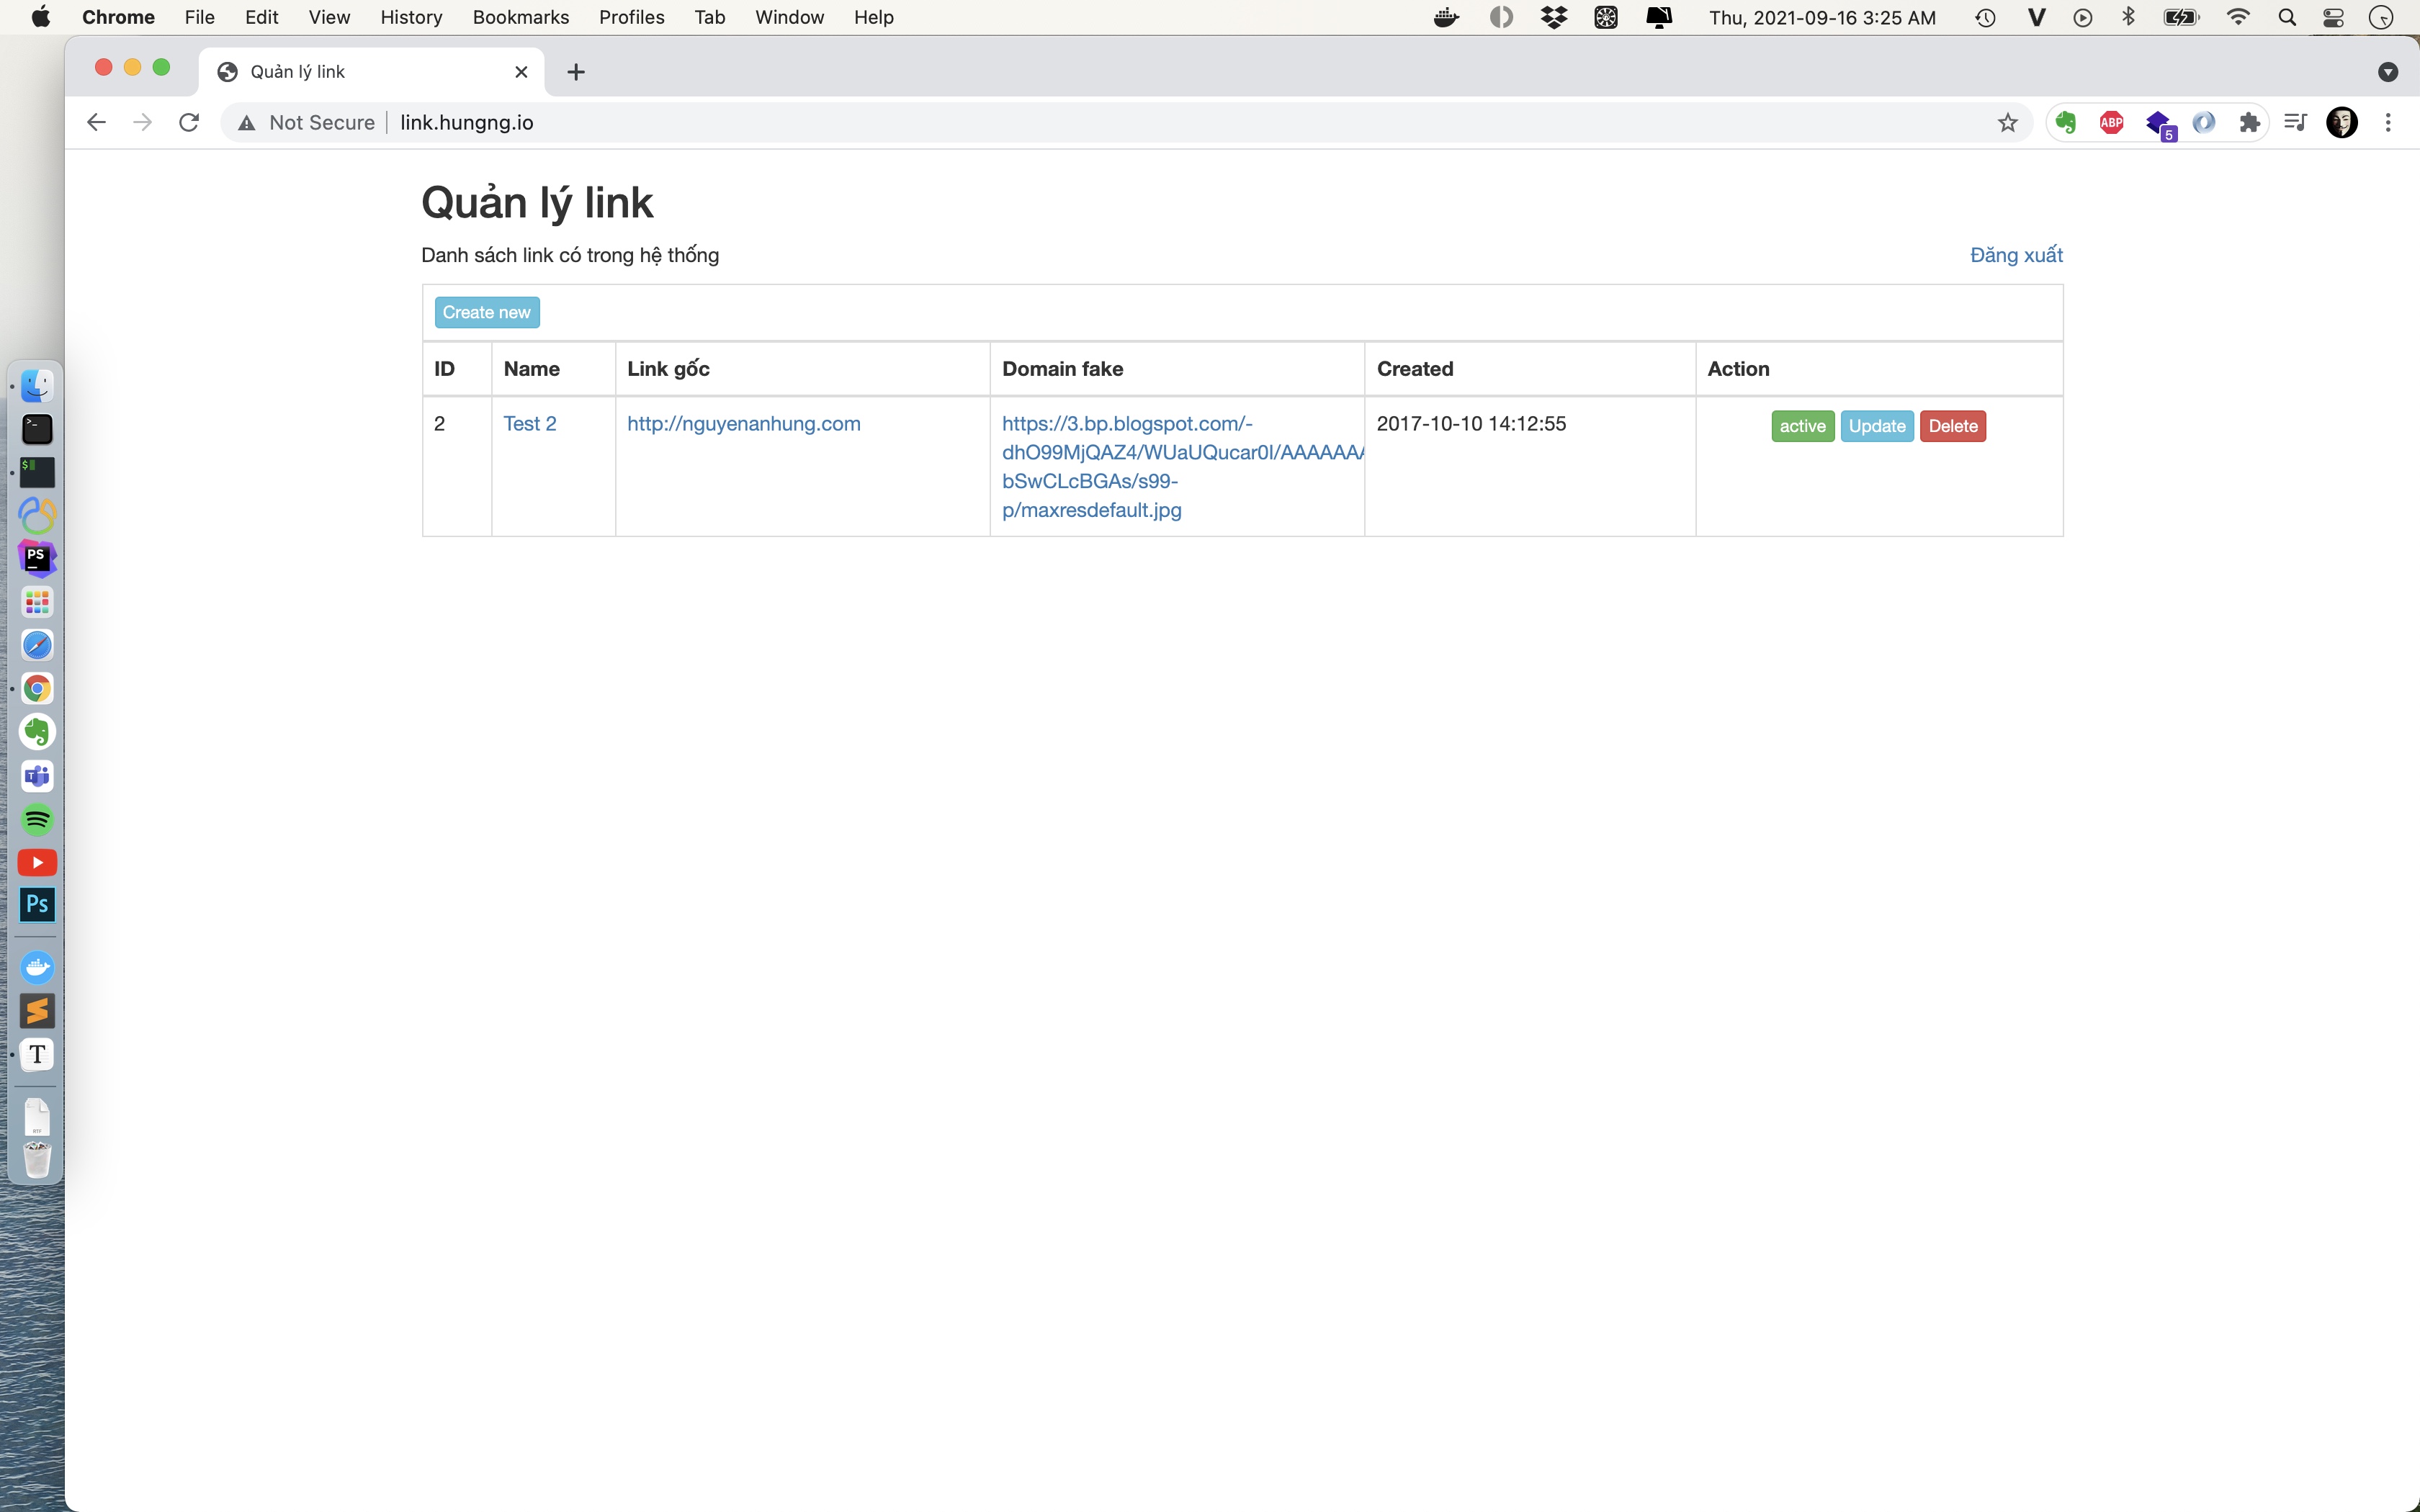This screenshot has height=1512, width=2420.
Task: Expand the tab search dropdown arrow
Action: [x=2388, y=72]
